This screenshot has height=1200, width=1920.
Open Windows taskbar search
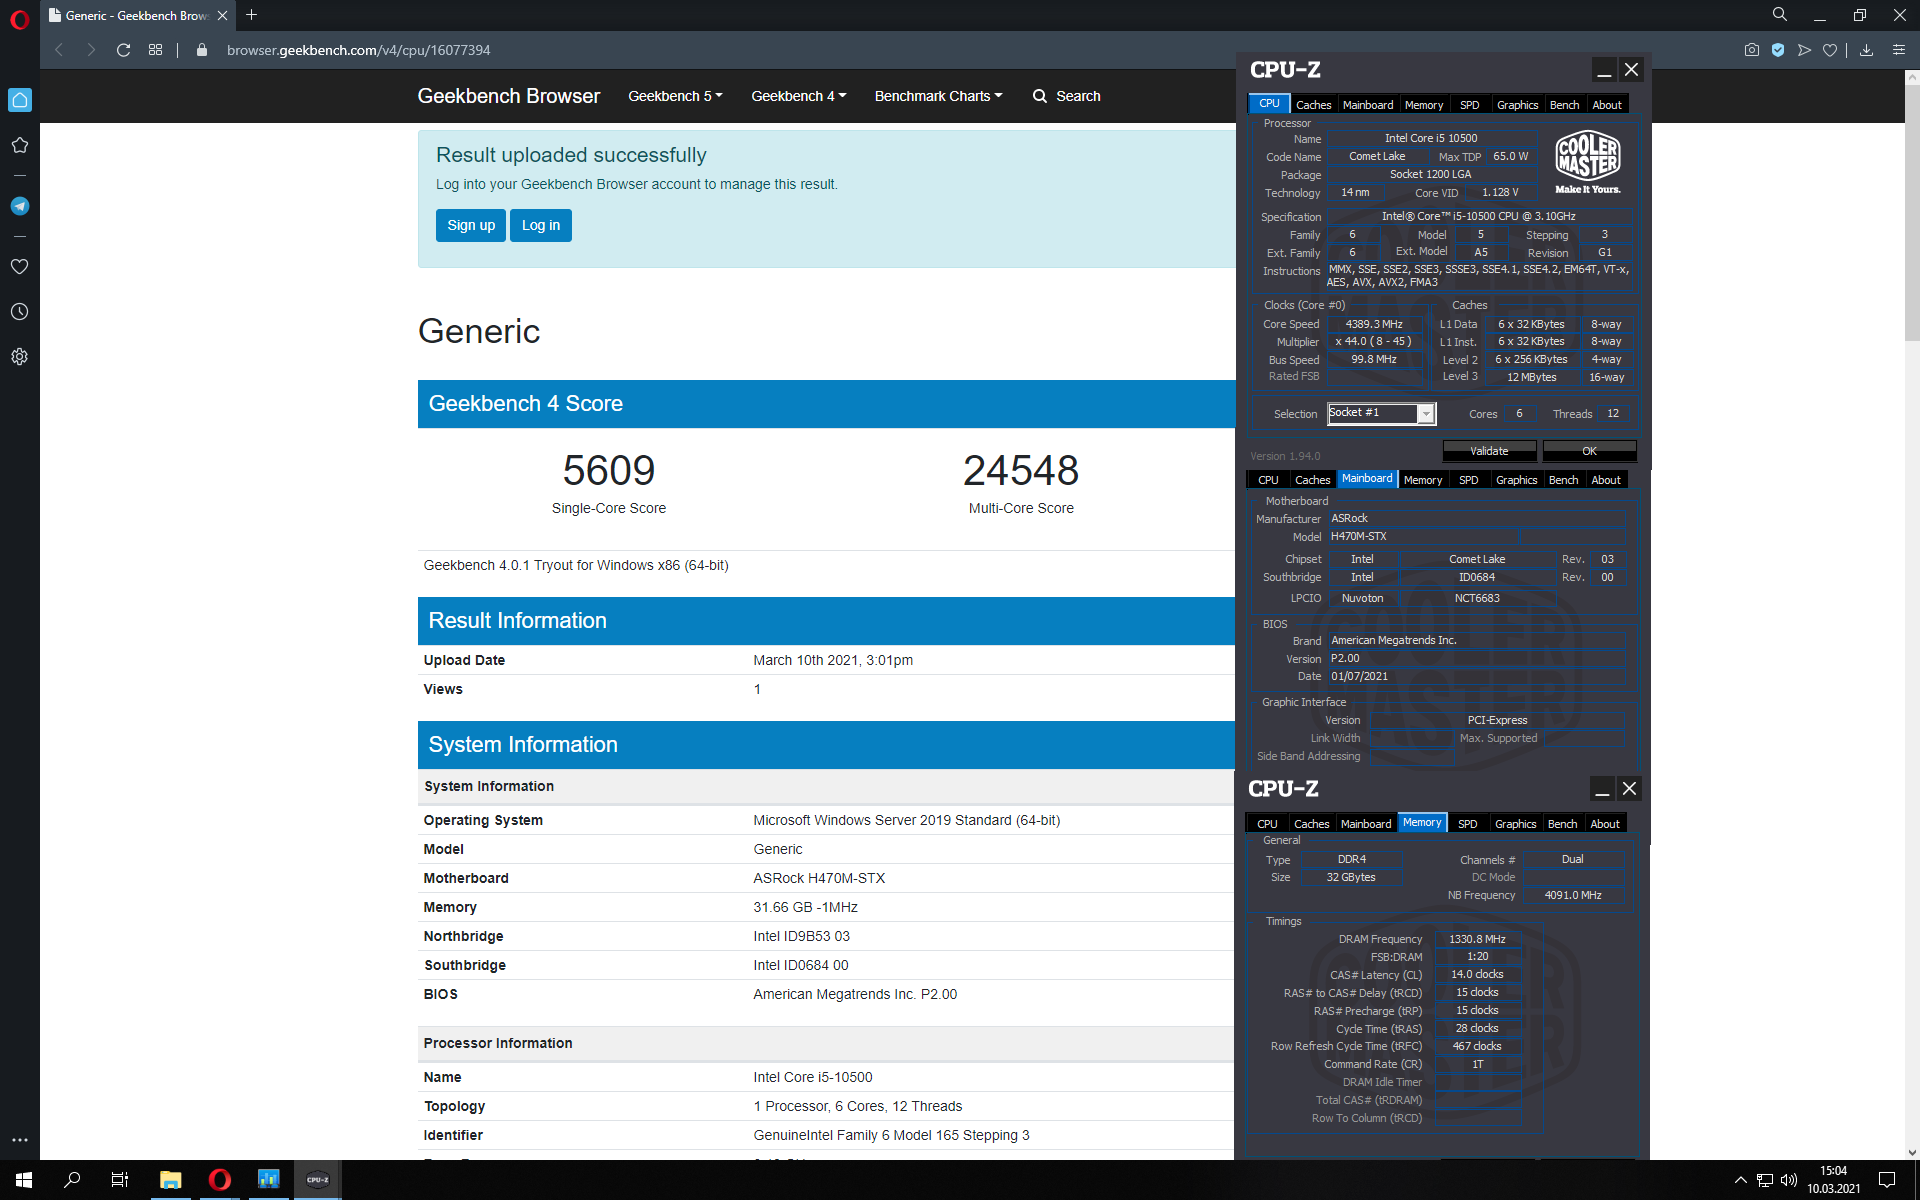72,1180
